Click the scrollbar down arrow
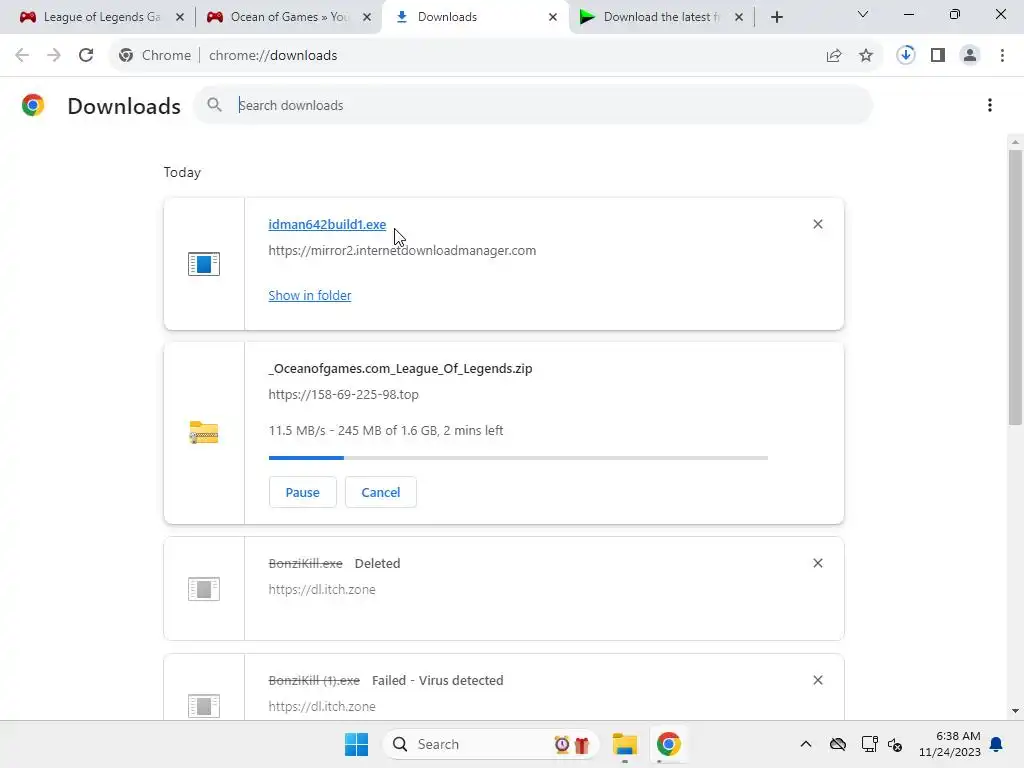Viewport: 1024px width, 768px height. 1015,711
